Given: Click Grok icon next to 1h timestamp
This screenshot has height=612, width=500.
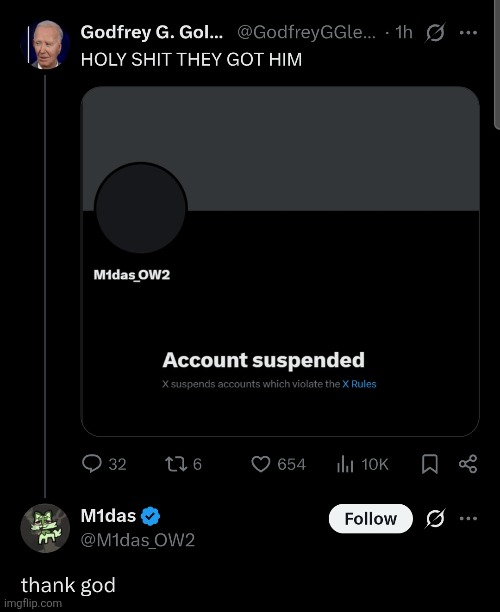Looking at the screenshot, I should [435, 32].
